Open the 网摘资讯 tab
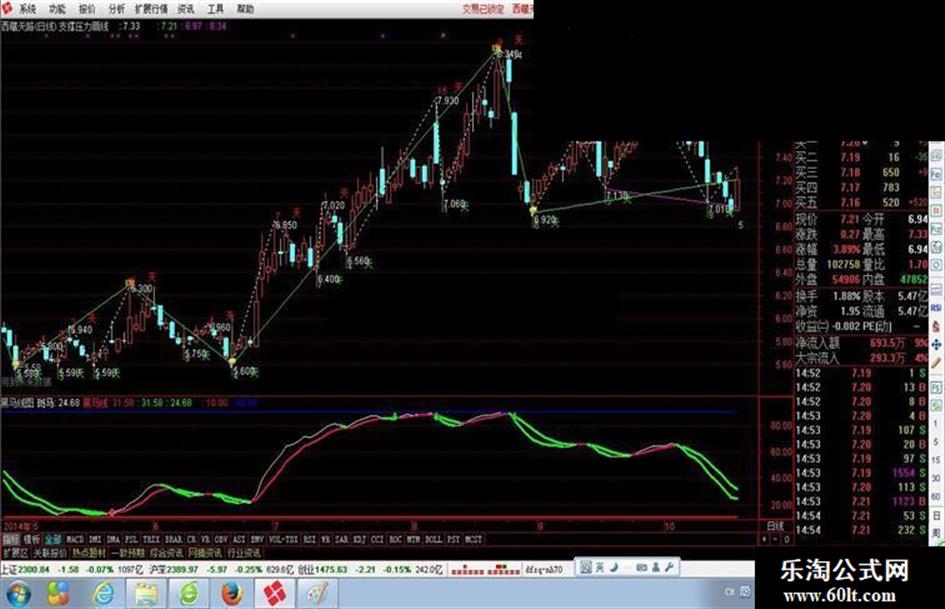 tap(205, 553)
